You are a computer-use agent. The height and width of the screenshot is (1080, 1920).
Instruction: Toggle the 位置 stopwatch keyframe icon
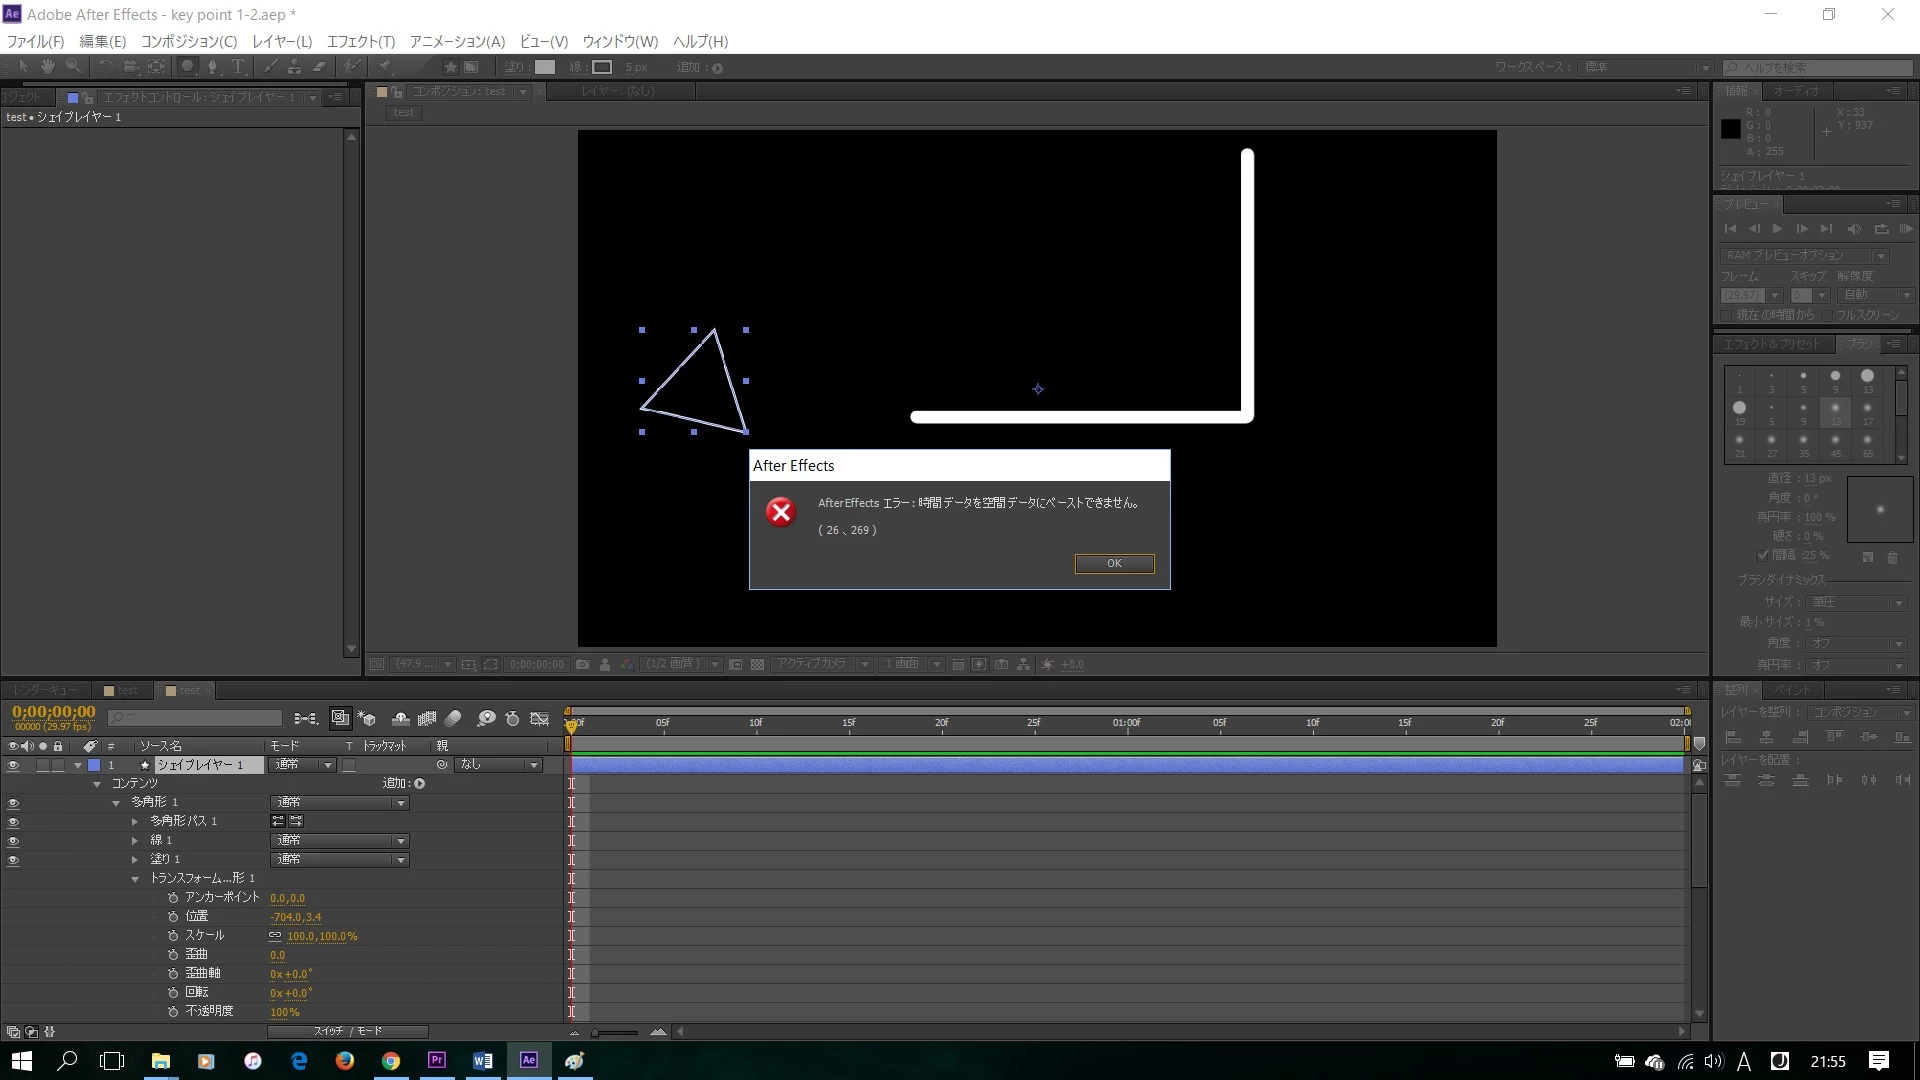tap(173, 917)
